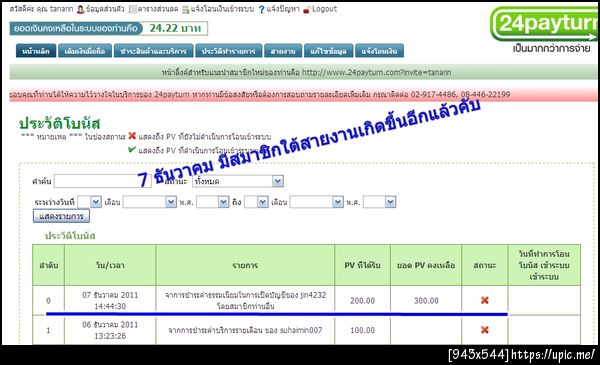Click the แสดงรายการ button

coord(61,216)
